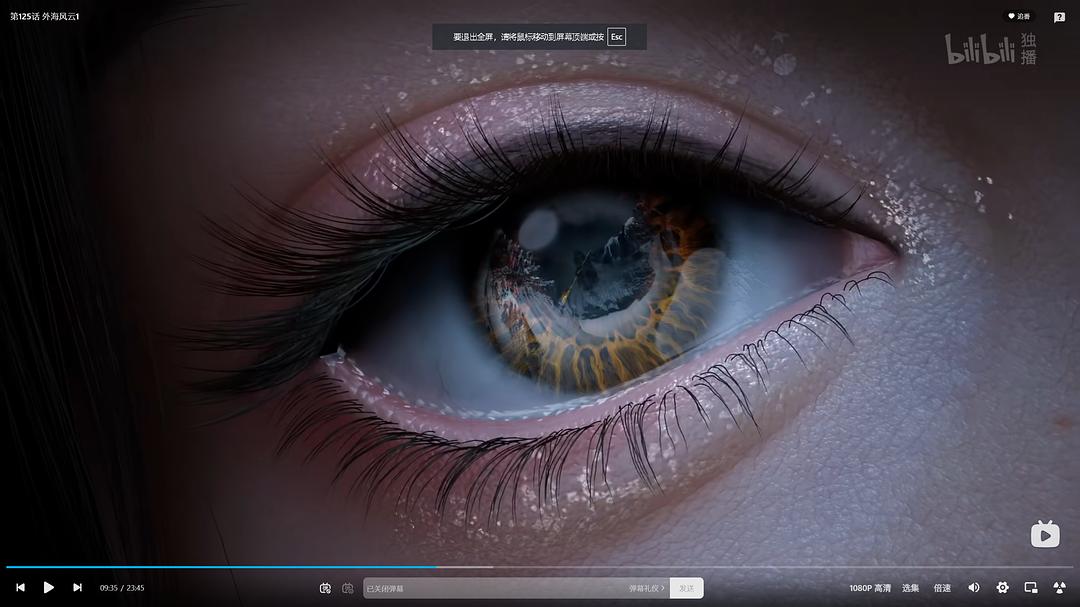1080x607 pixels.
Task: Open the 1080P 高清 quality menu
Action: 869,588
